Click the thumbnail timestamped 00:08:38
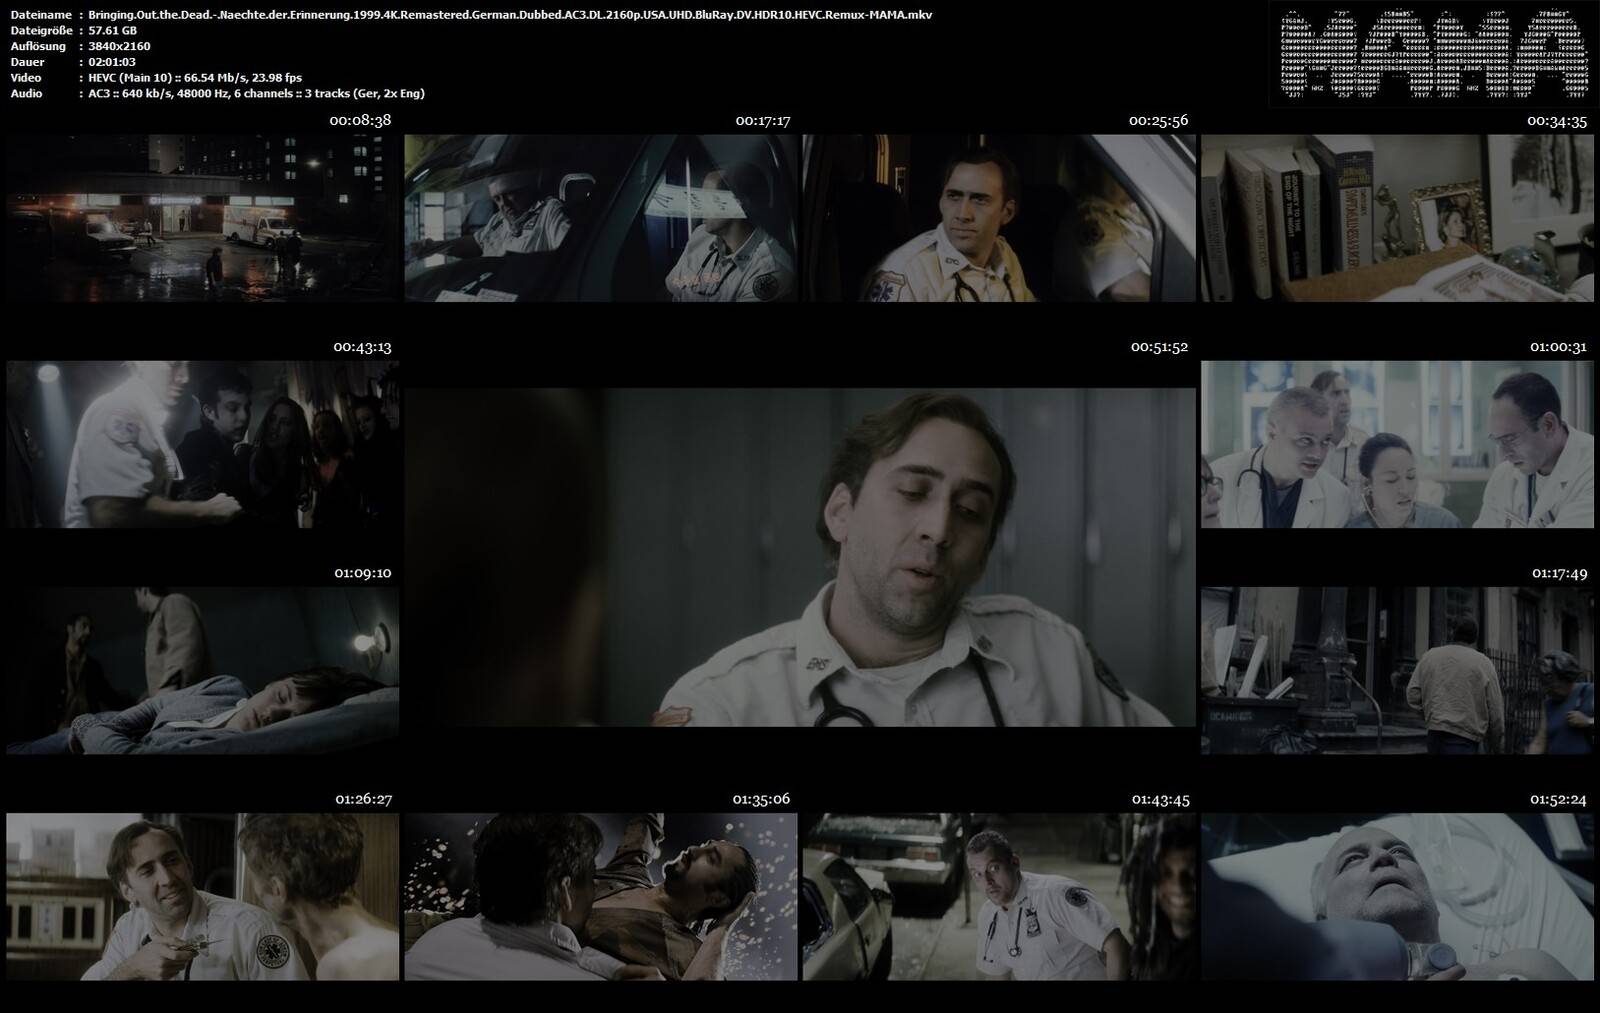Image resolution: width=1600 pixels, height=1013 pixels. pyautogui.click(x=202, y=218)
